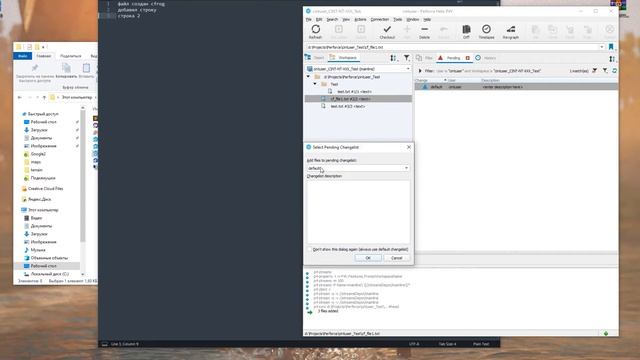
Task: Switch to the Files tab in right pane
Action: coord(424,58)
